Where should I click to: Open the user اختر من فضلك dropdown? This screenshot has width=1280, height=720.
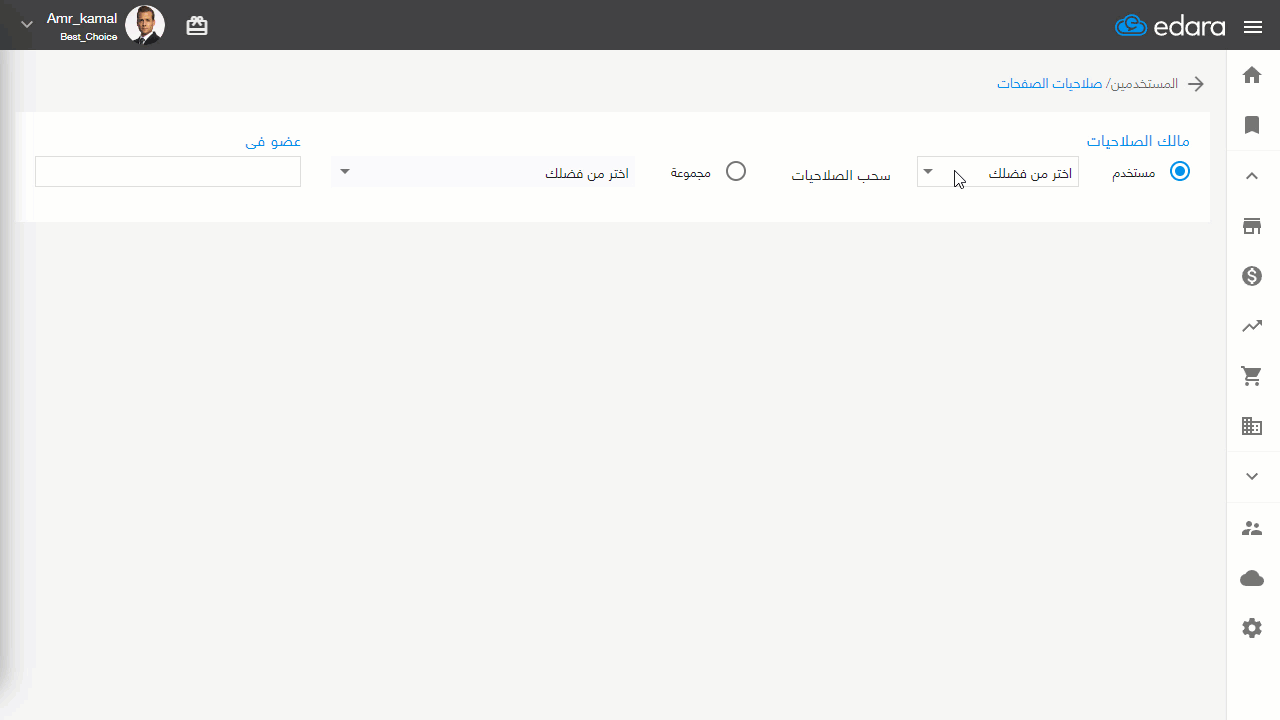coord(998,172)
